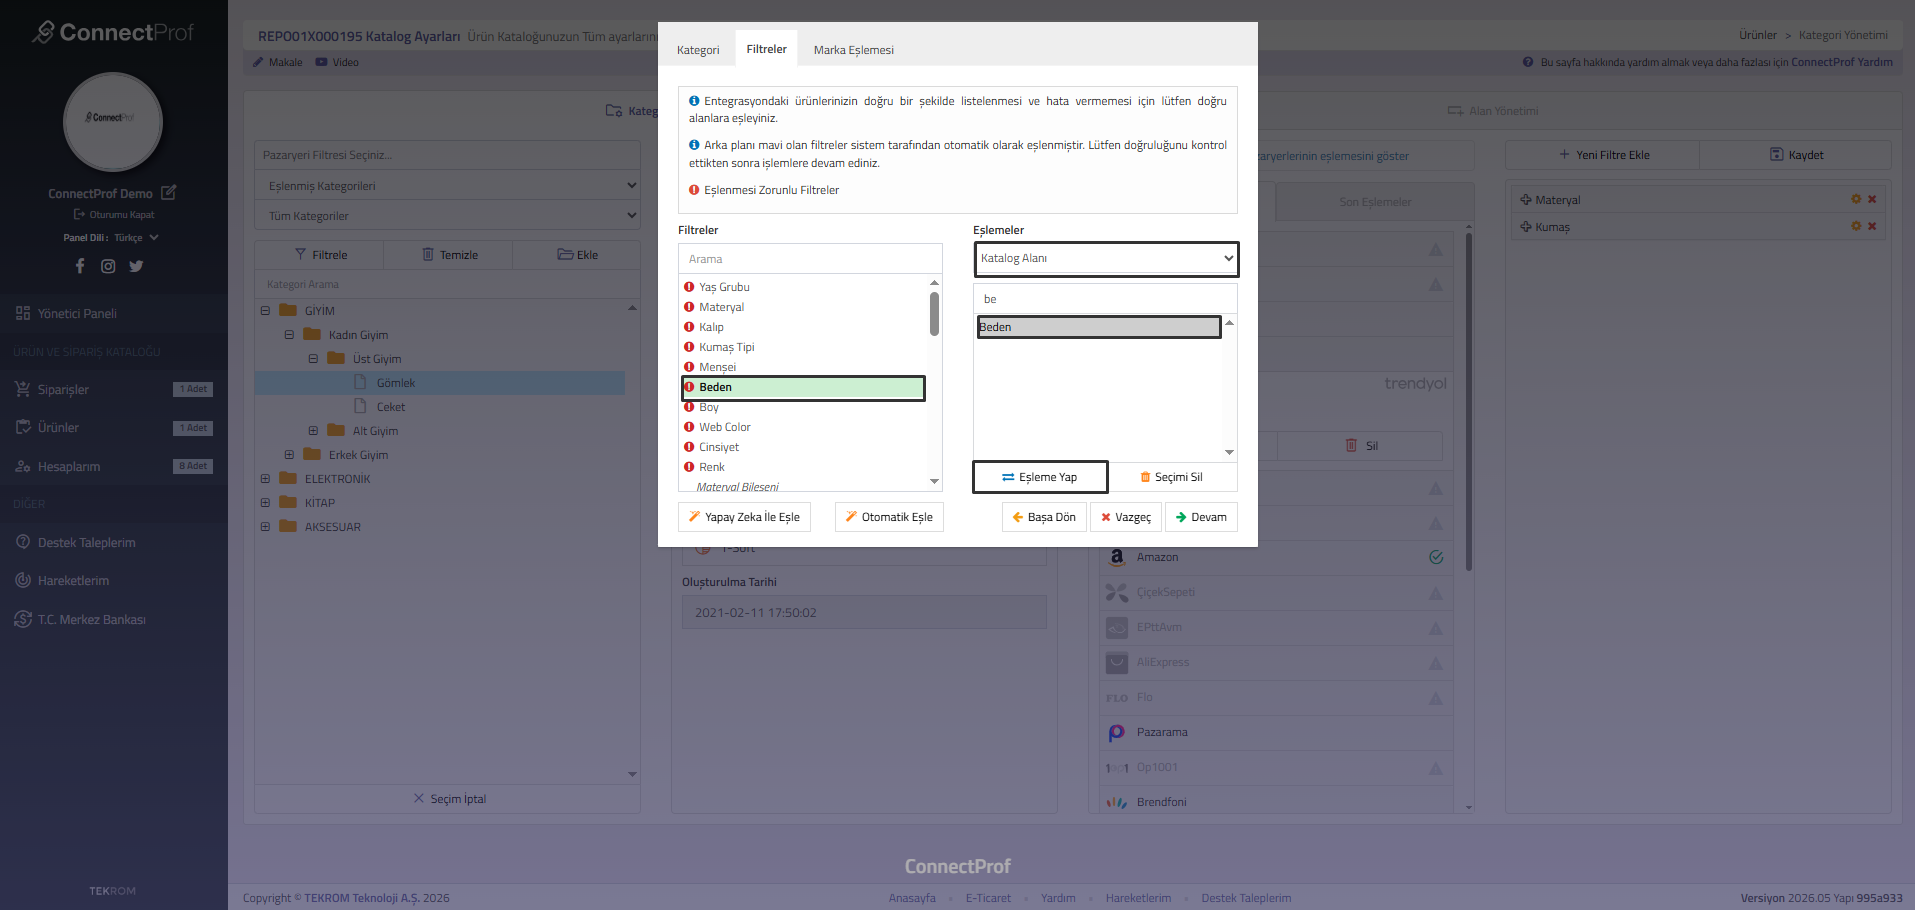Select the Kalıp filter

[x=711, y=327]
